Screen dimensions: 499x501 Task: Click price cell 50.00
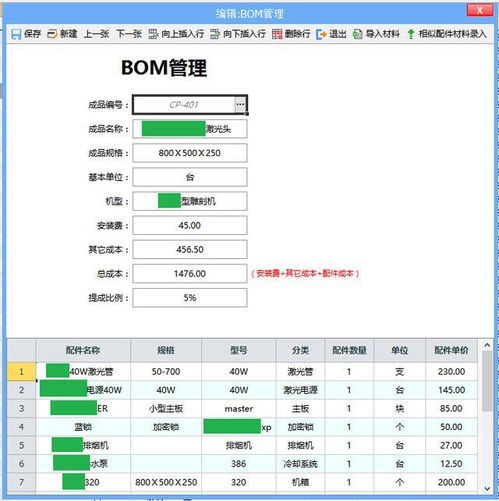[451, 427]
